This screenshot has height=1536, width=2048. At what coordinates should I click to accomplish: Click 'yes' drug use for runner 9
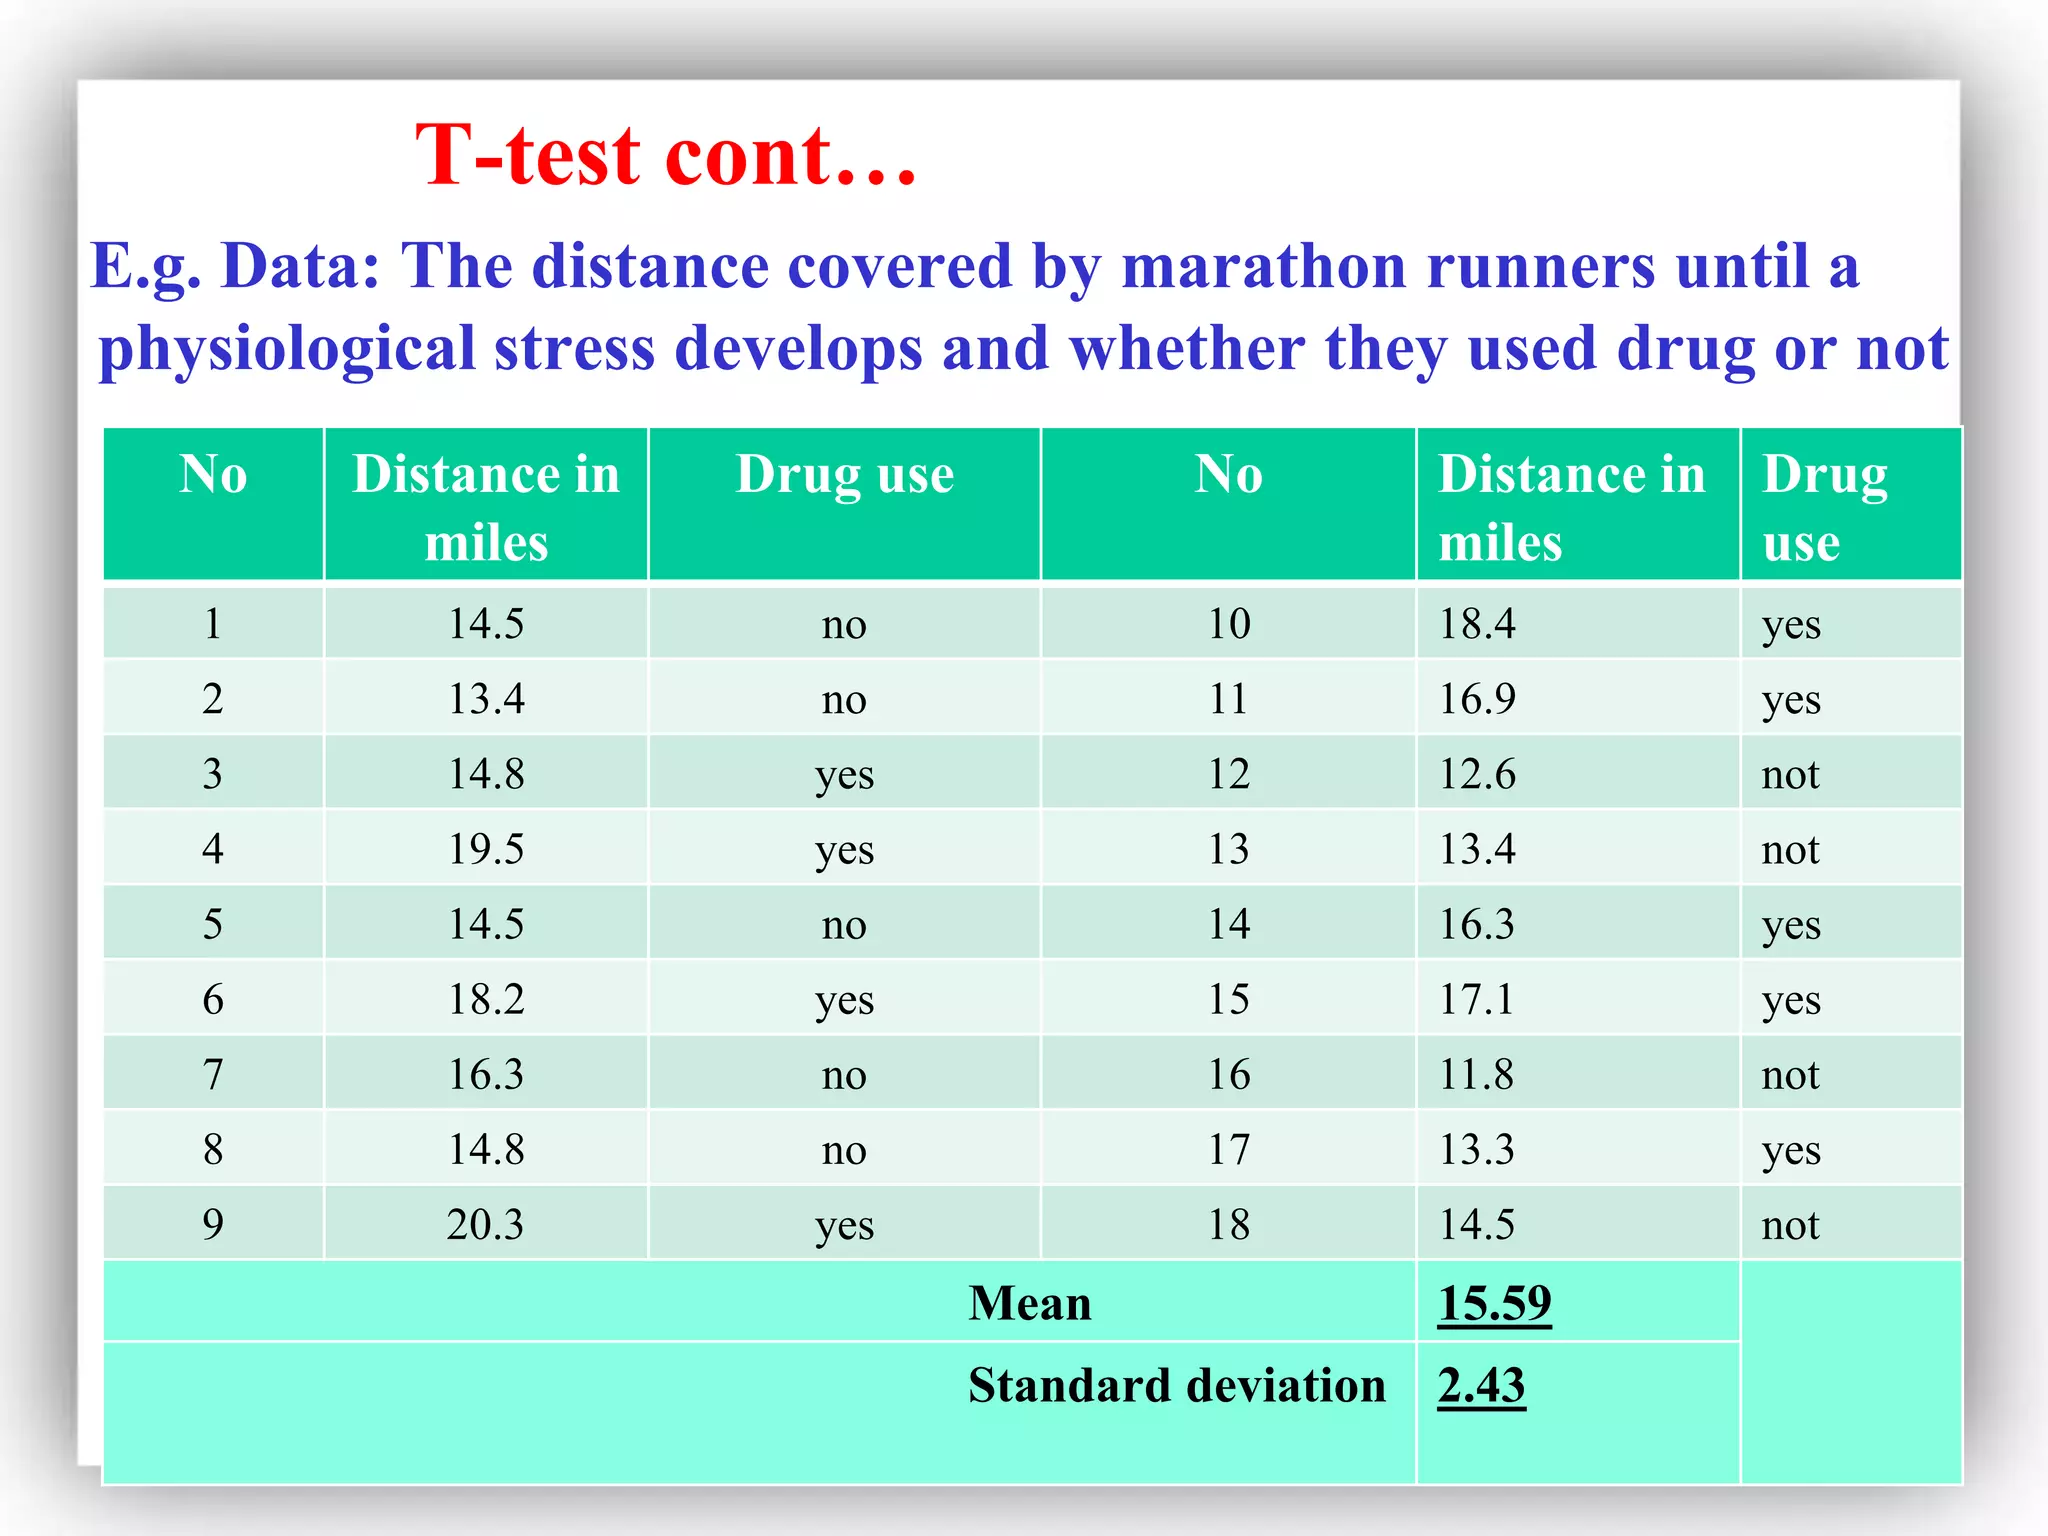pos(844,1229)
